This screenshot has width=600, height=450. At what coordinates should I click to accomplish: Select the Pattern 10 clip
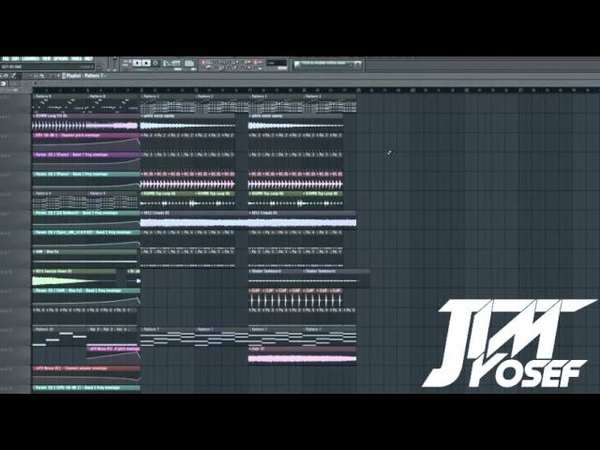60,336
